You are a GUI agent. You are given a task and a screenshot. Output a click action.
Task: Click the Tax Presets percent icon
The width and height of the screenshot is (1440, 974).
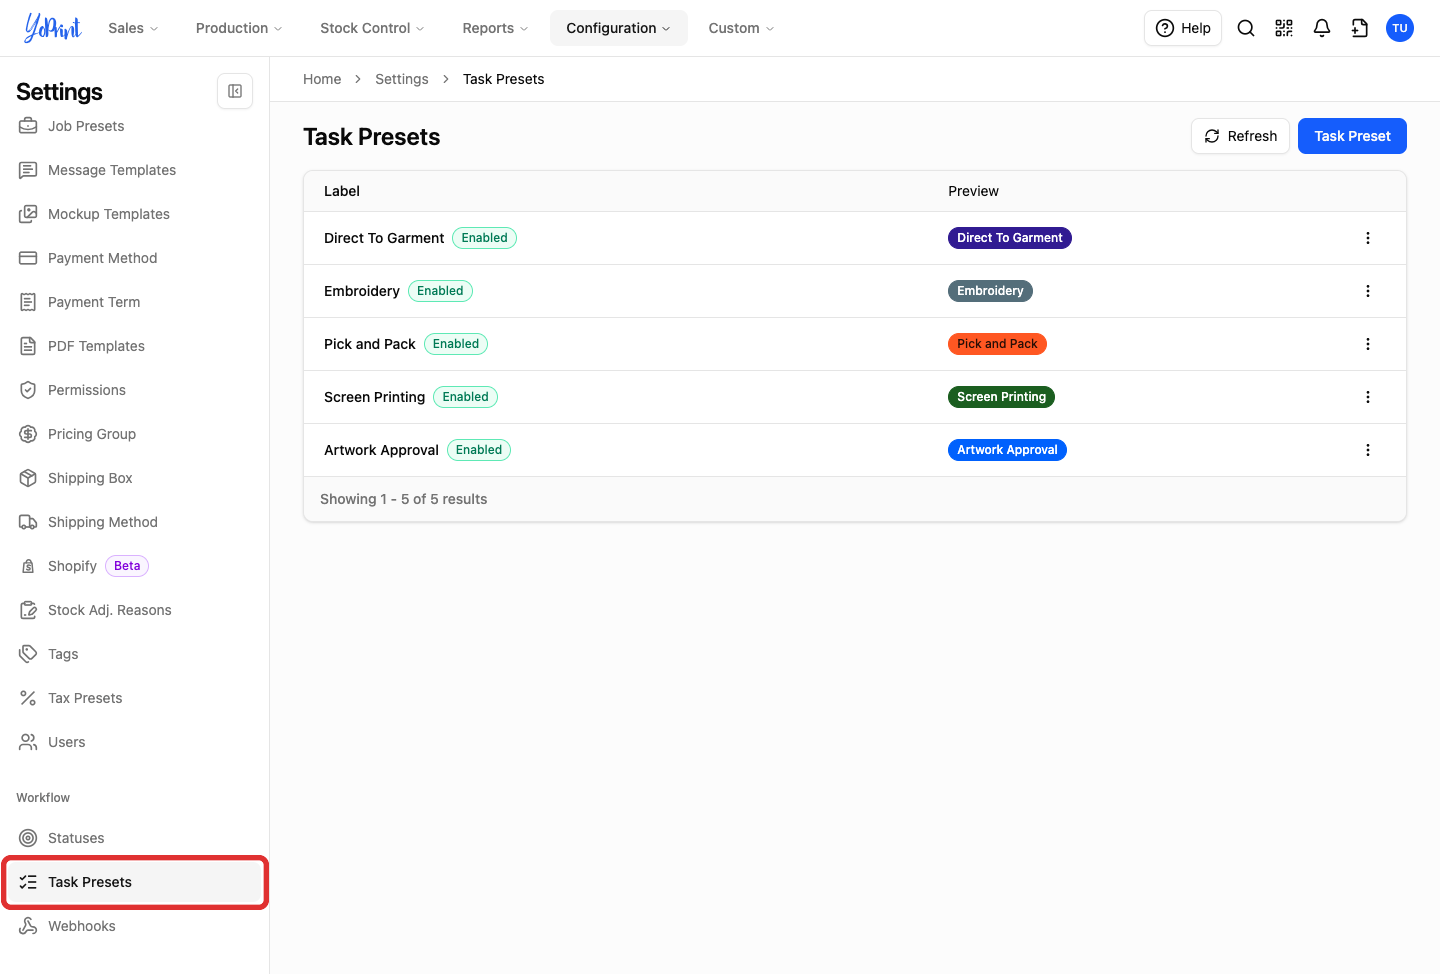pos(28,698)
